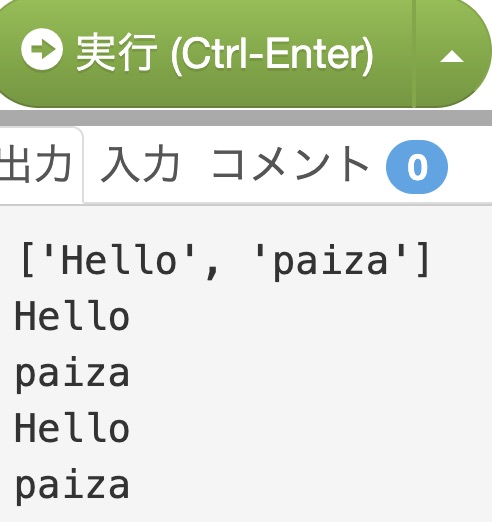492x522 pixels.
Task: Expand run options with the up arrow
Action: tap(452, 57)
